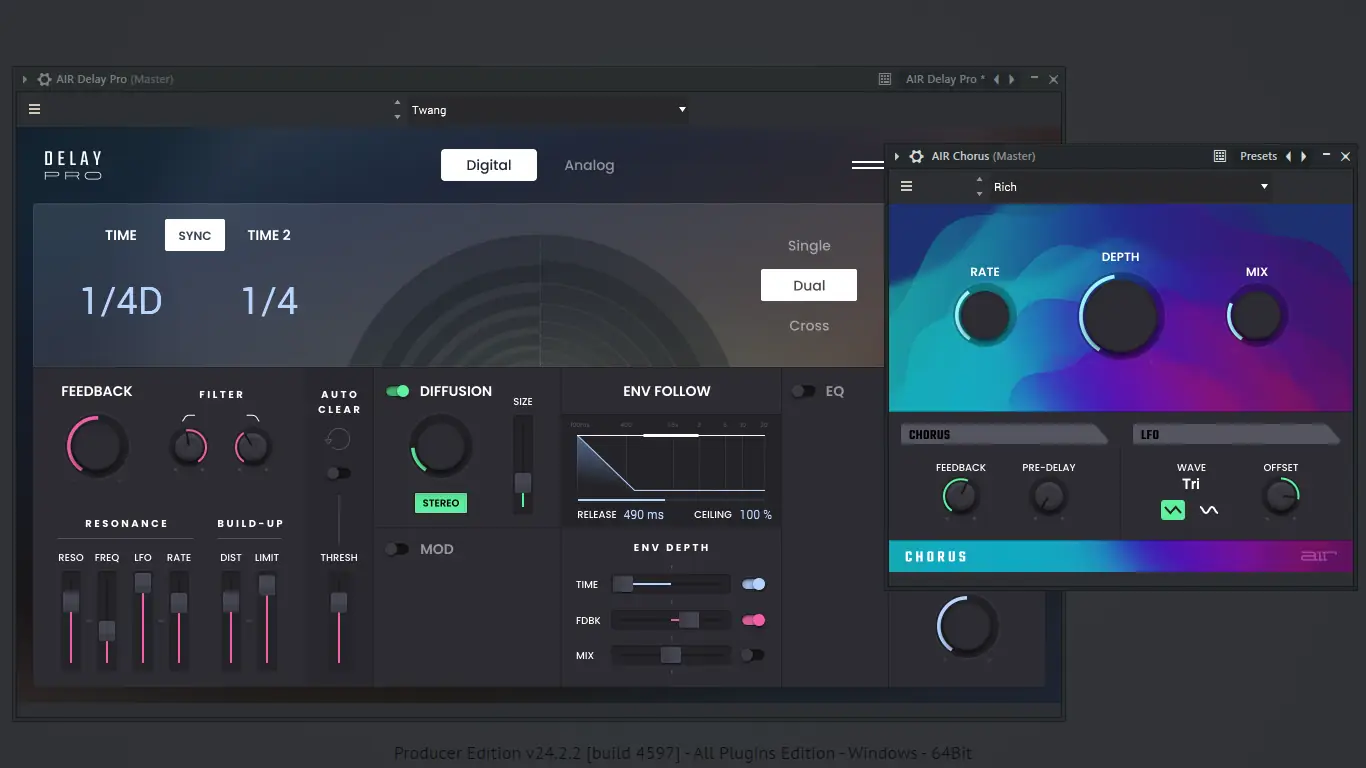Open the AIR Chorus gear settings icon
The image size is (1366, 768).
pos(916,156)
